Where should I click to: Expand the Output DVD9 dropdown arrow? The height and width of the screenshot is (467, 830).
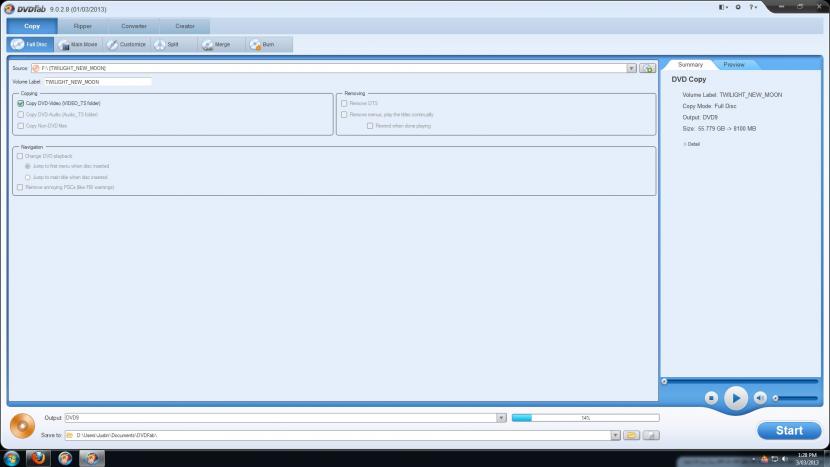pos(501,418)
